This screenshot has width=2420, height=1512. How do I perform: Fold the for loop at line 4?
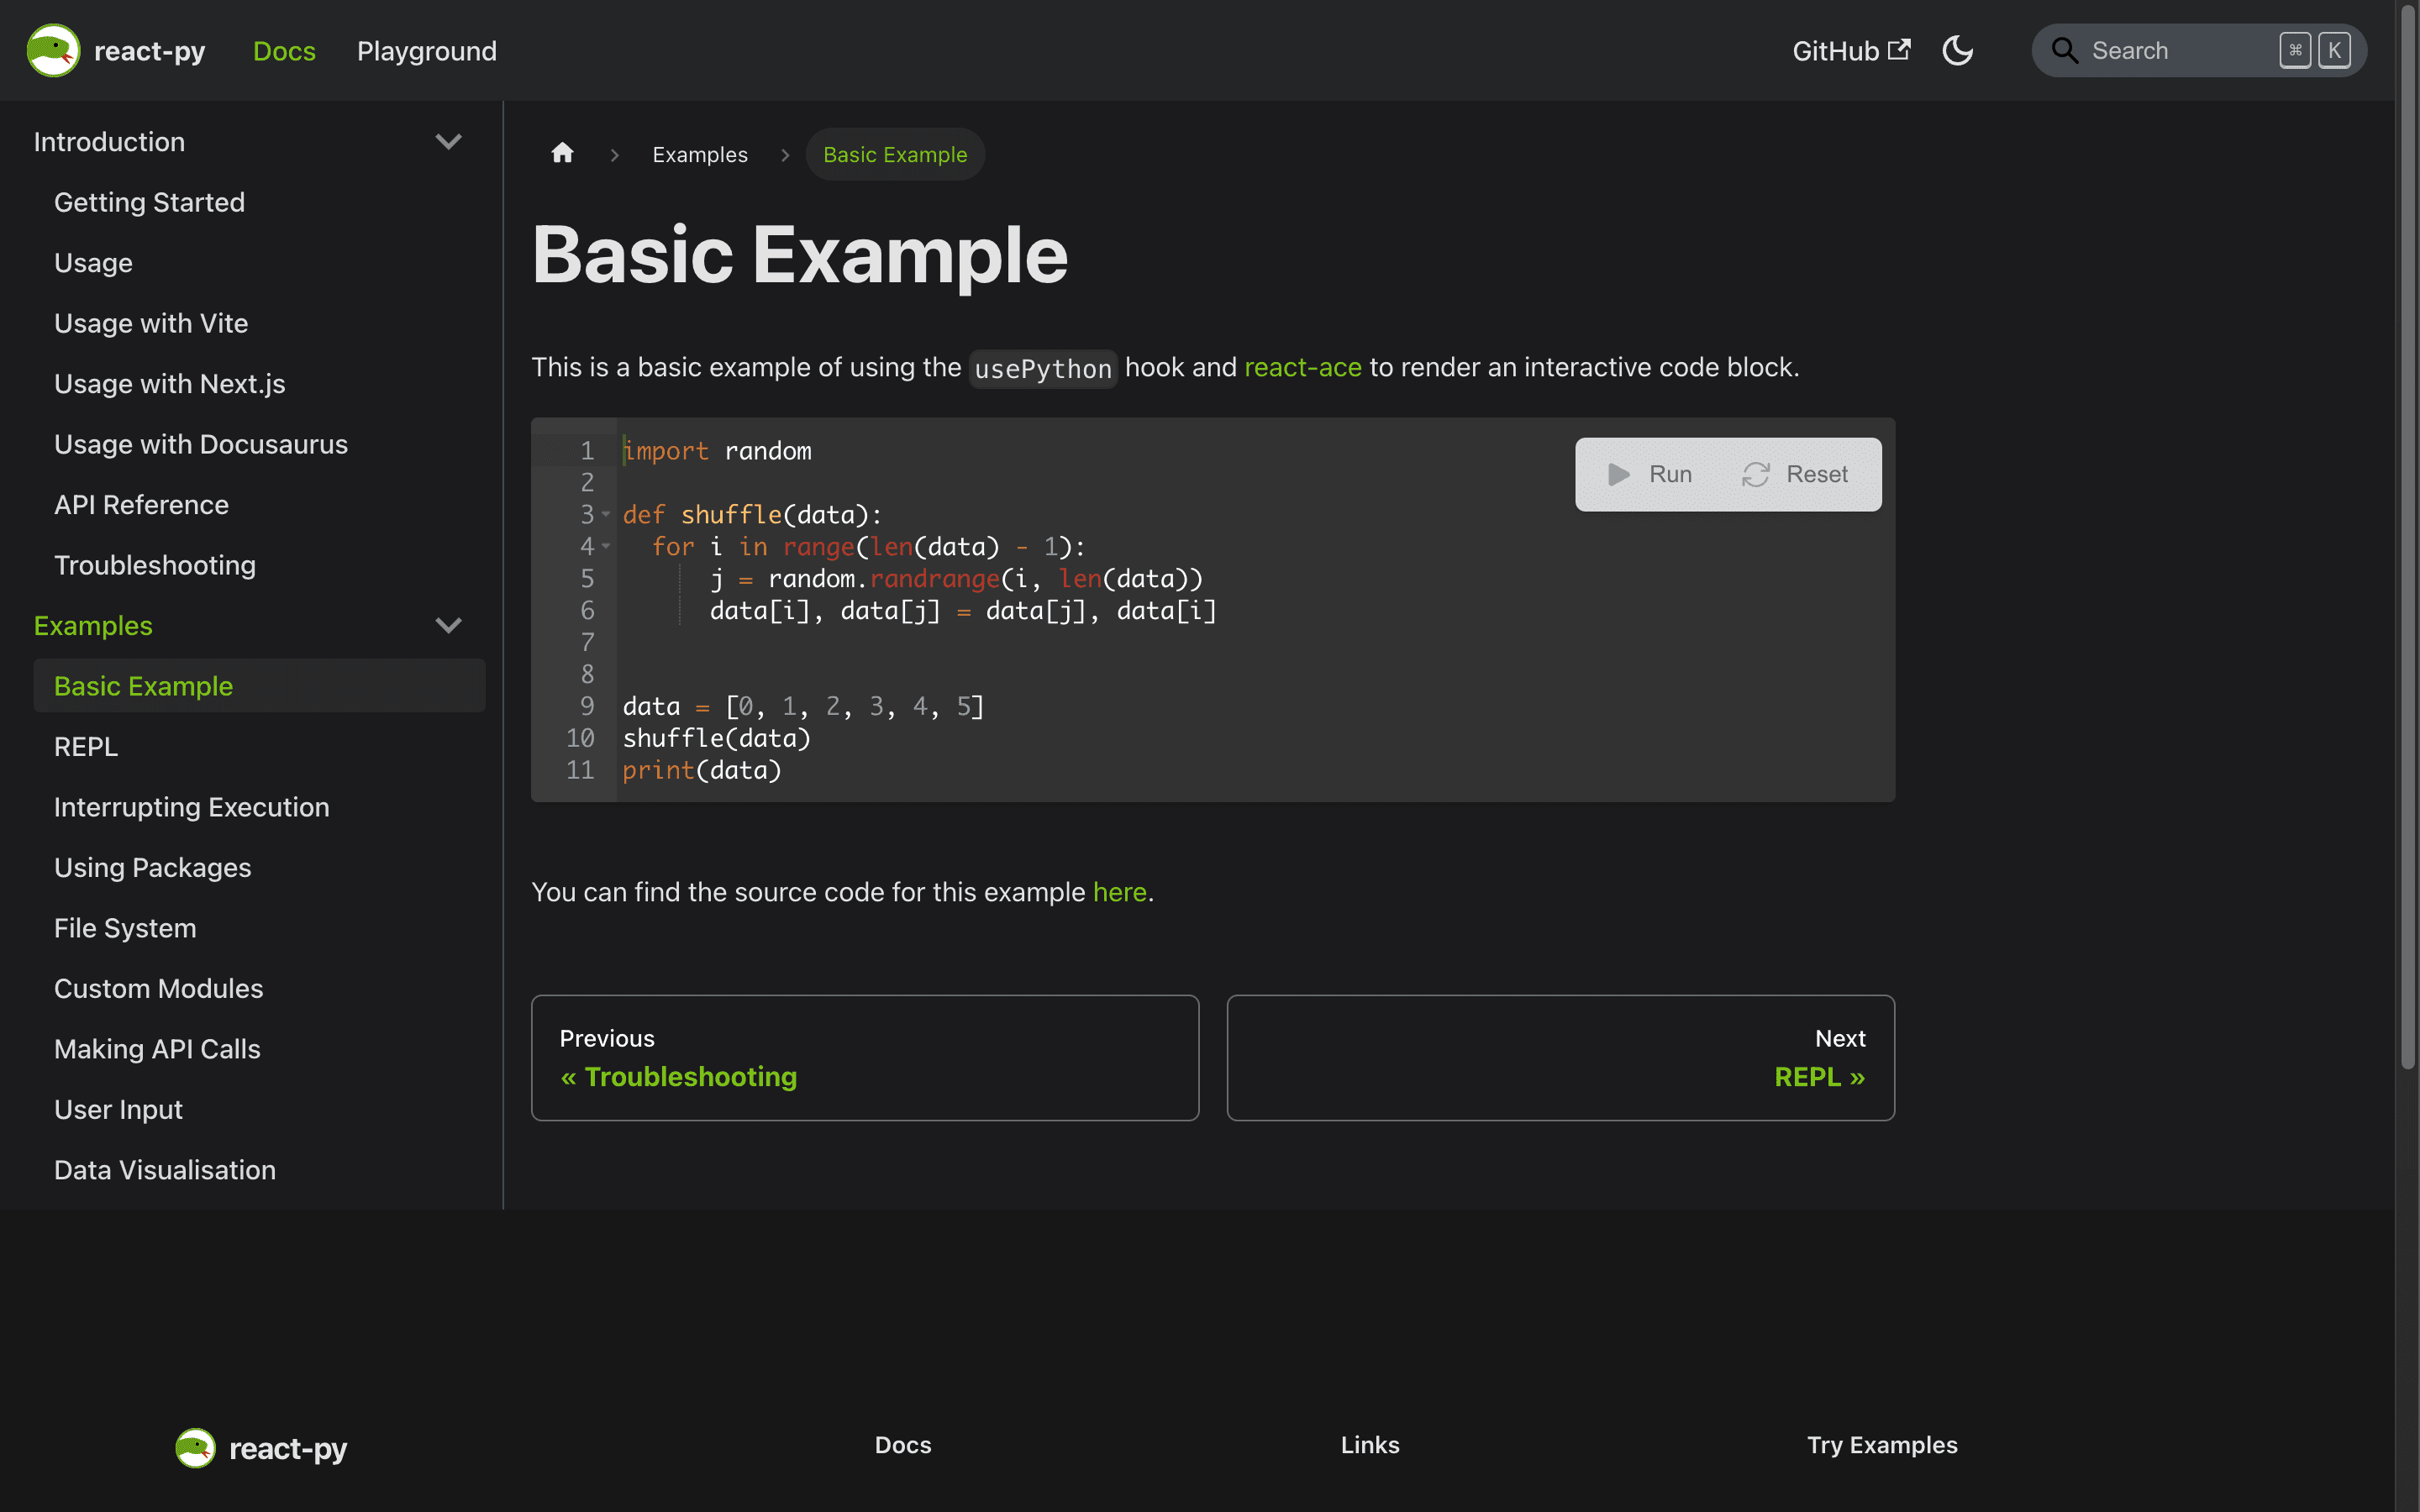pos(606,546)
